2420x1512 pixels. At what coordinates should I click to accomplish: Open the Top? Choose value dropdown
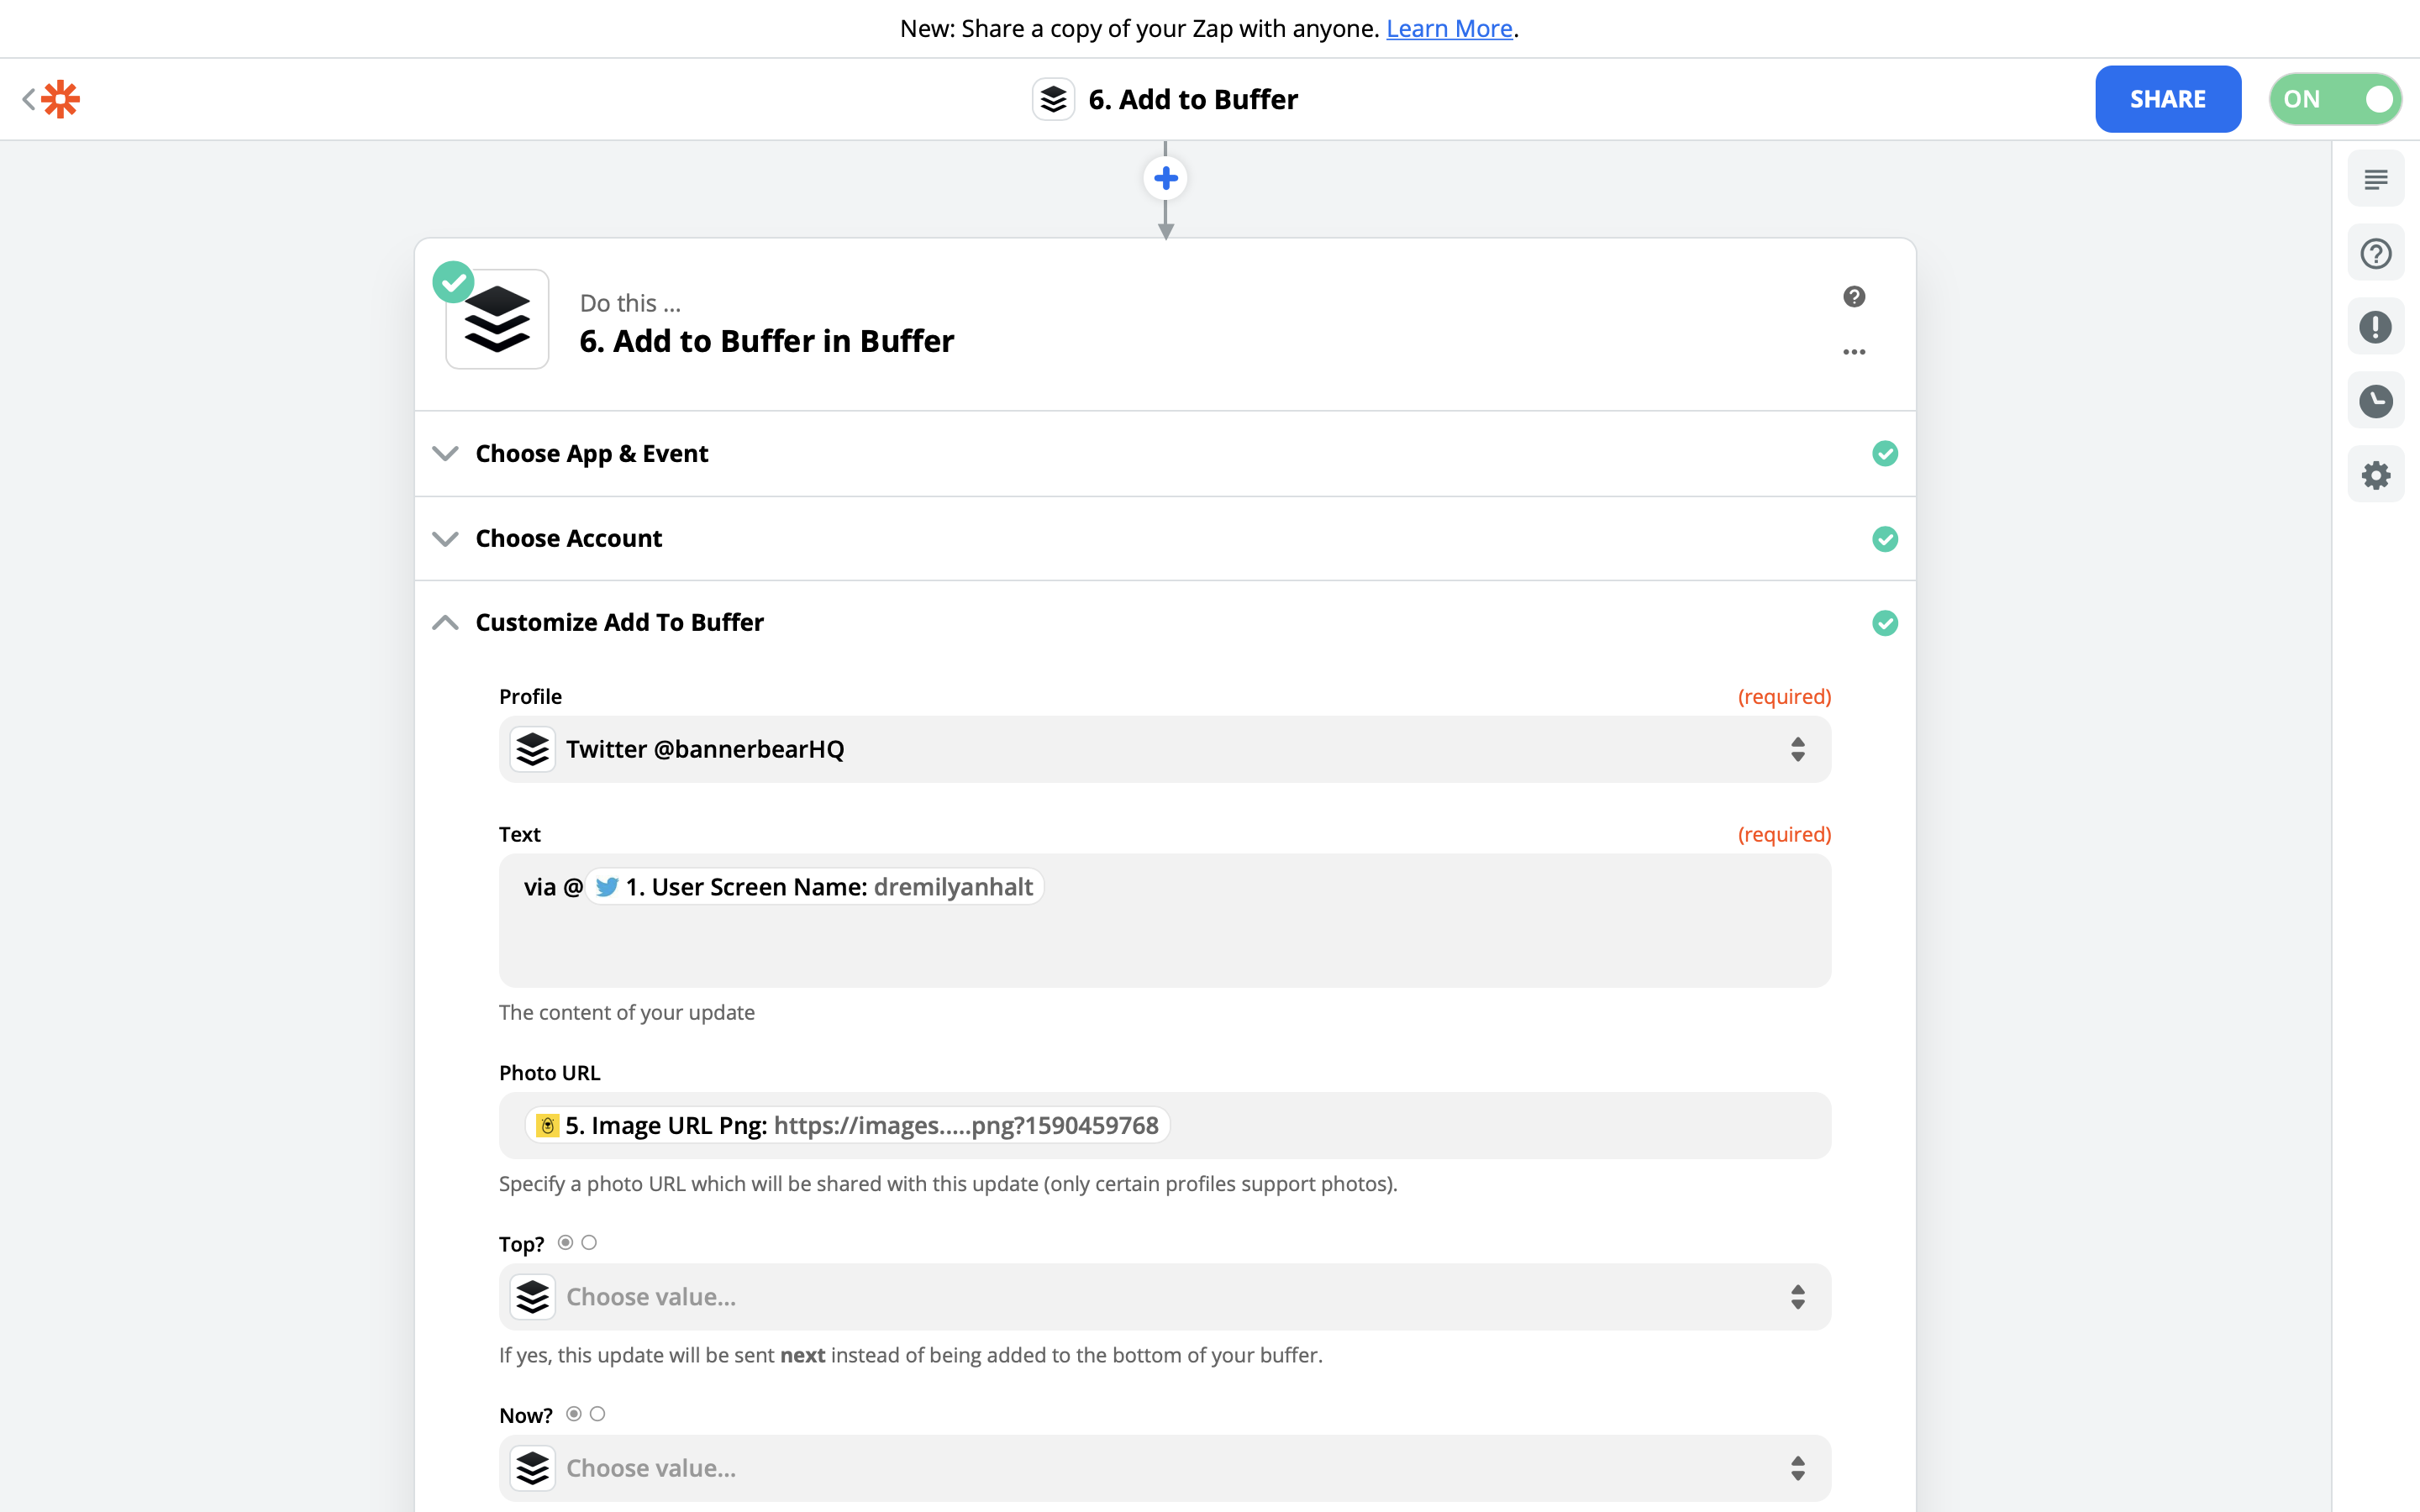tap(1164, 1297)
